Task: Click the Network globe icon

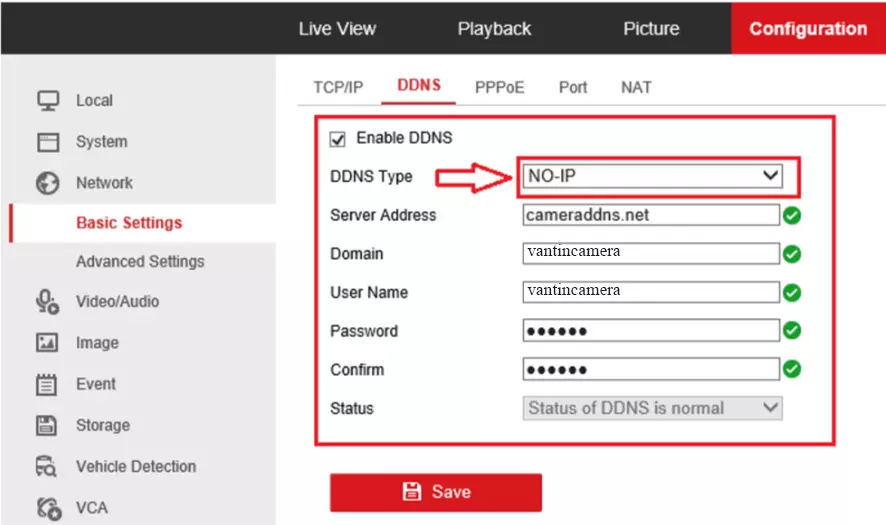Action: [47, 183]
